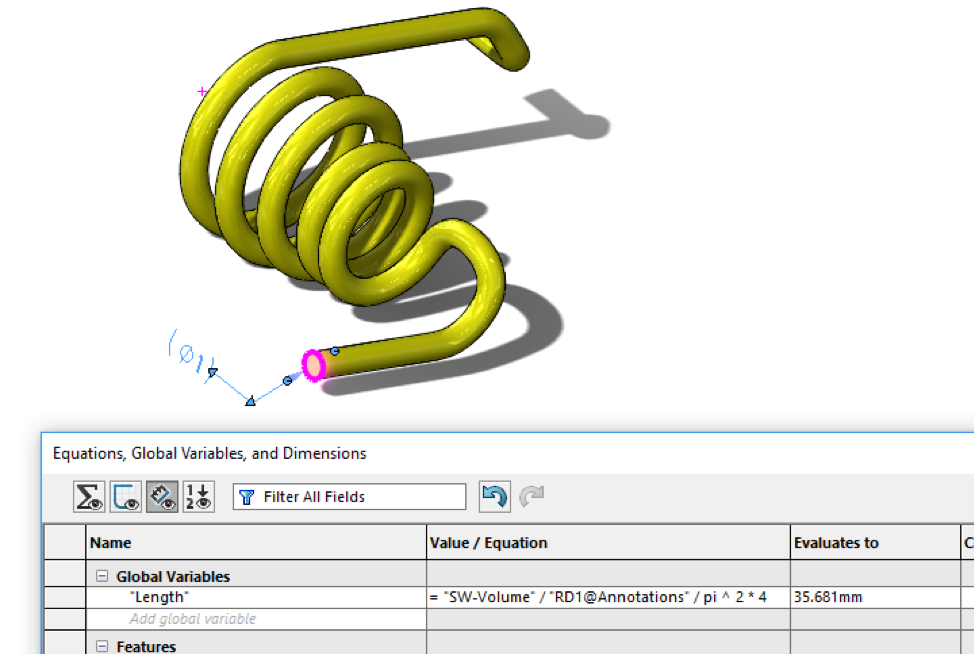Select the Dimension View icon
The height and width of the screenshot is (654, 974).
point(162,496)
